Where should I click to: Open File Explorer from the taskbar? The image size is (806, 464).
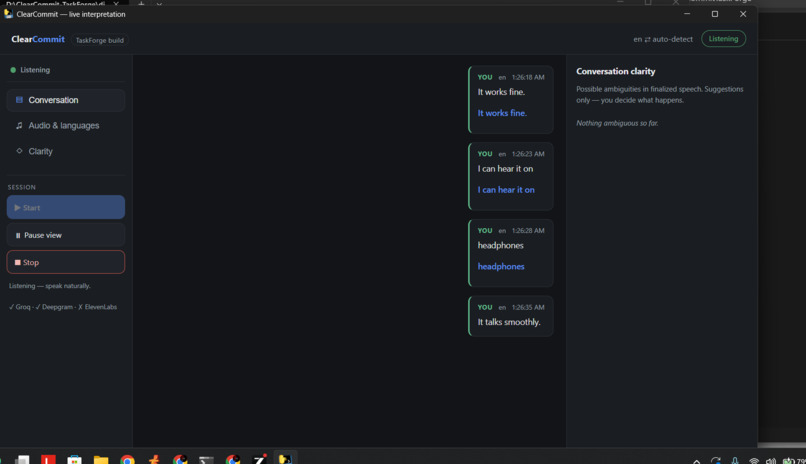101,459
